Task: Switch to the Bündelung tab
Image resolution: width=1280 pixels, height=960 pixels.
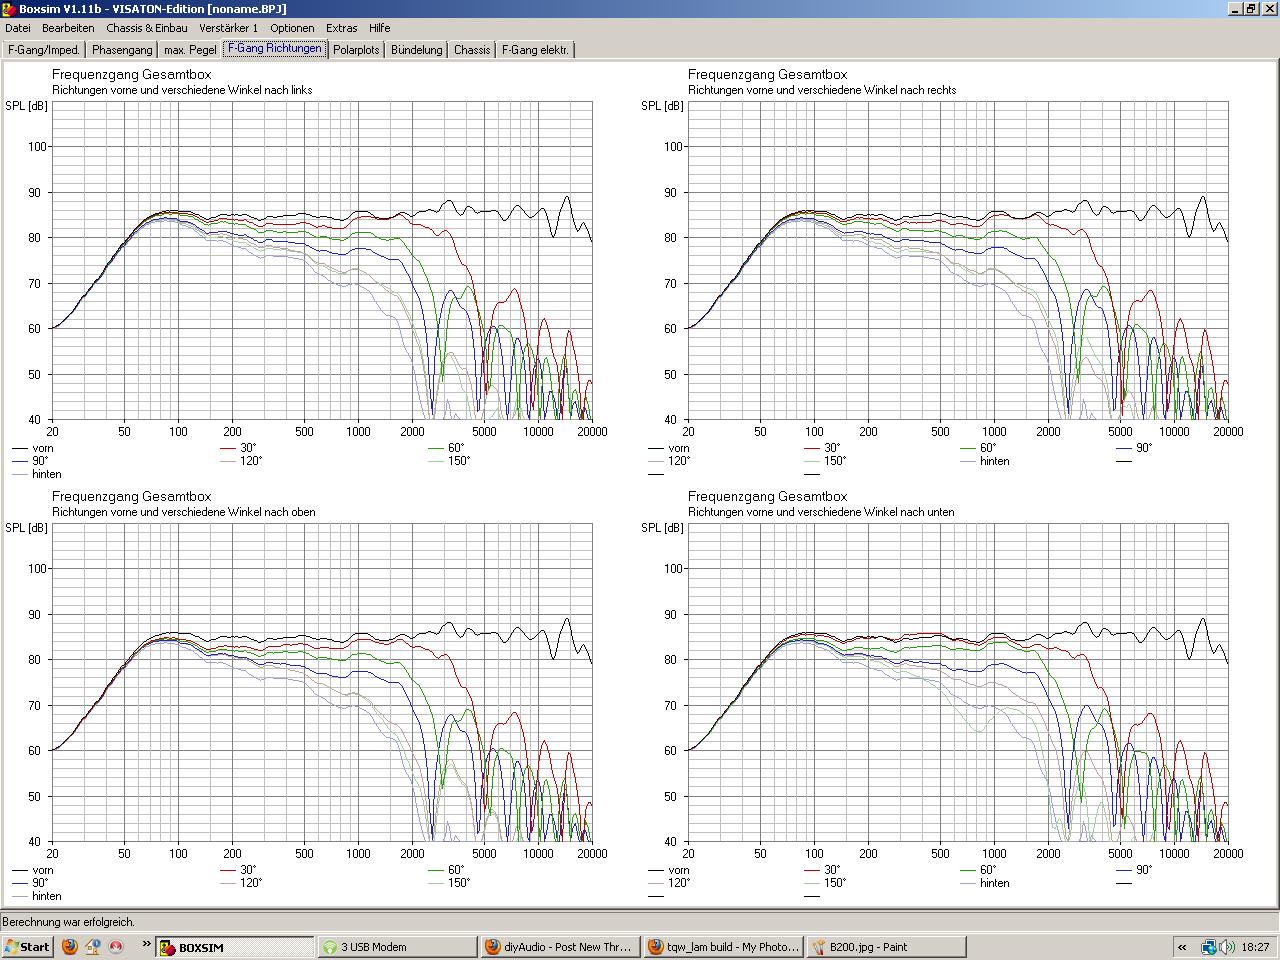Action: [x=417, y=49]
